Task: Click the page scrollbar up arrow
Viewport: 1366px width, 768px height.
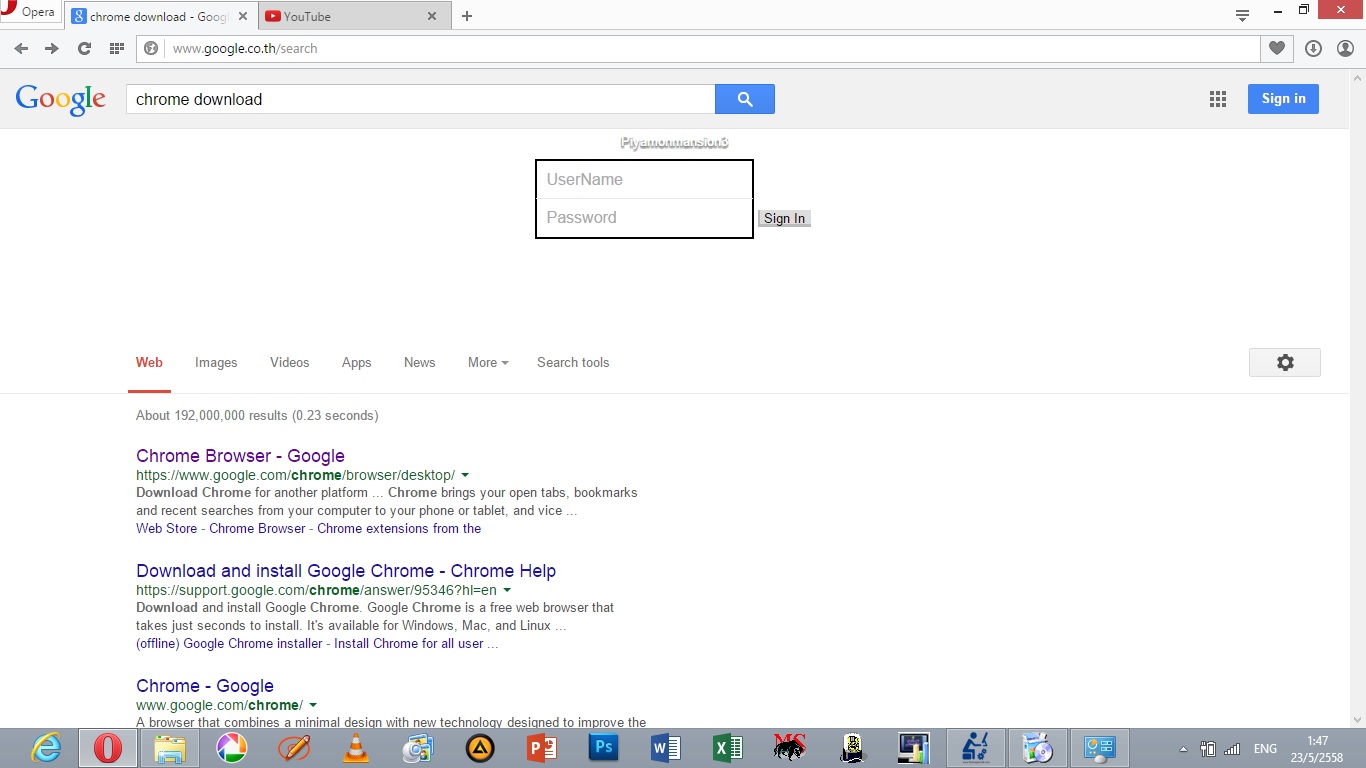Action: coord(1358,78)
